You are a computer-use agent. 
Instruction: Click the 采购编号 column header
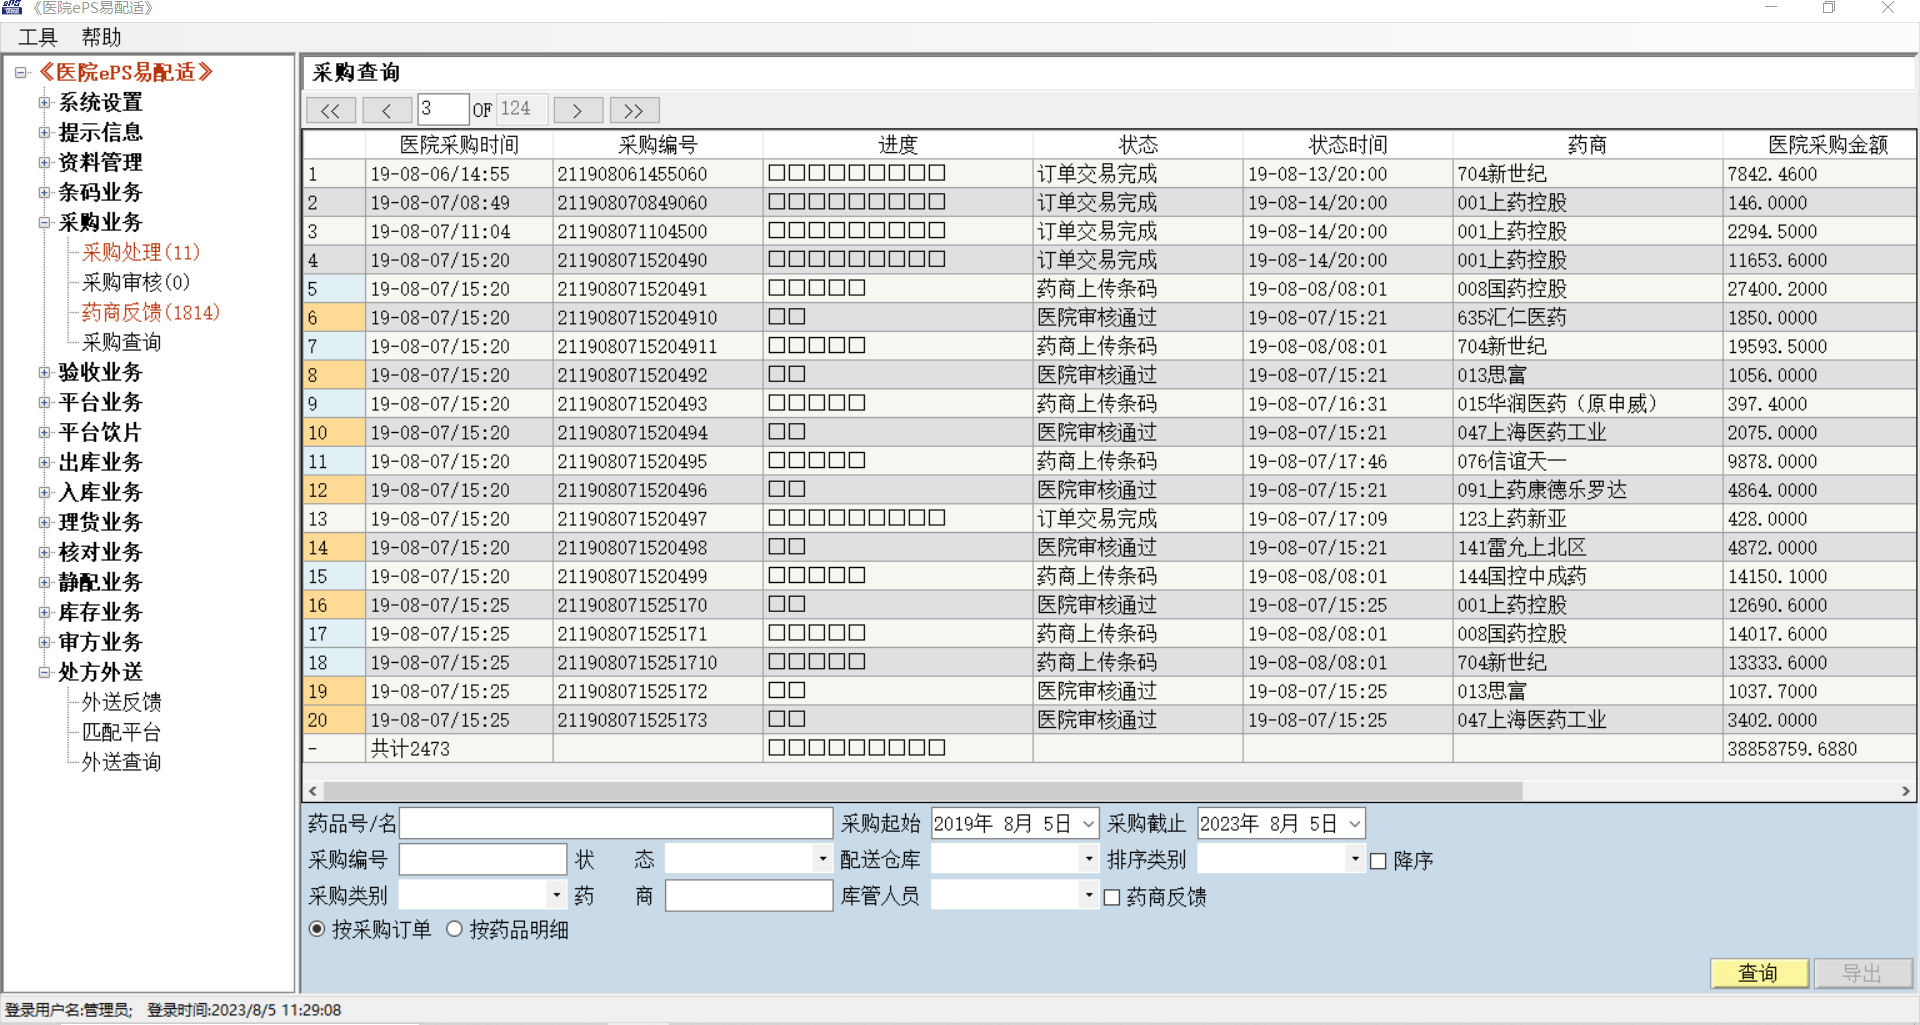(658, 145)
